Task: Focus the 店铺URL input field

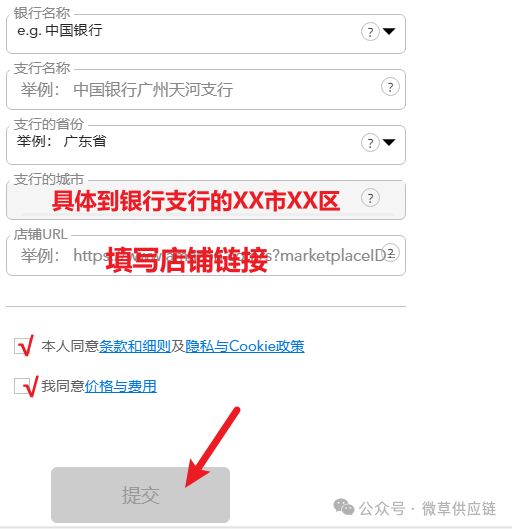Action: [x=206, y=255]
